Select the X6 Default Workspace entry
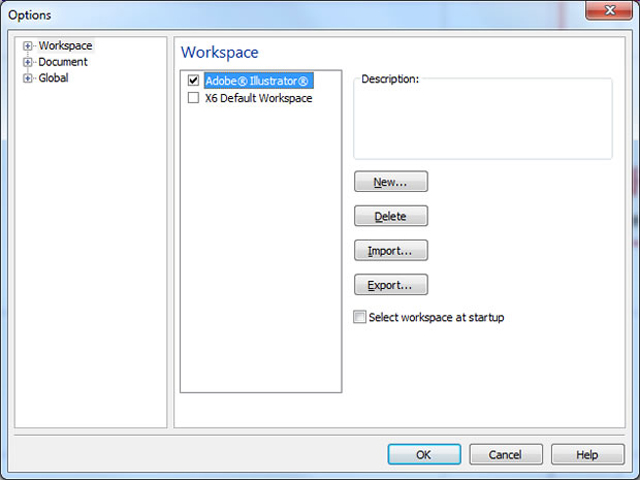Viewport: 640px width, 480px height. [258, 98]
